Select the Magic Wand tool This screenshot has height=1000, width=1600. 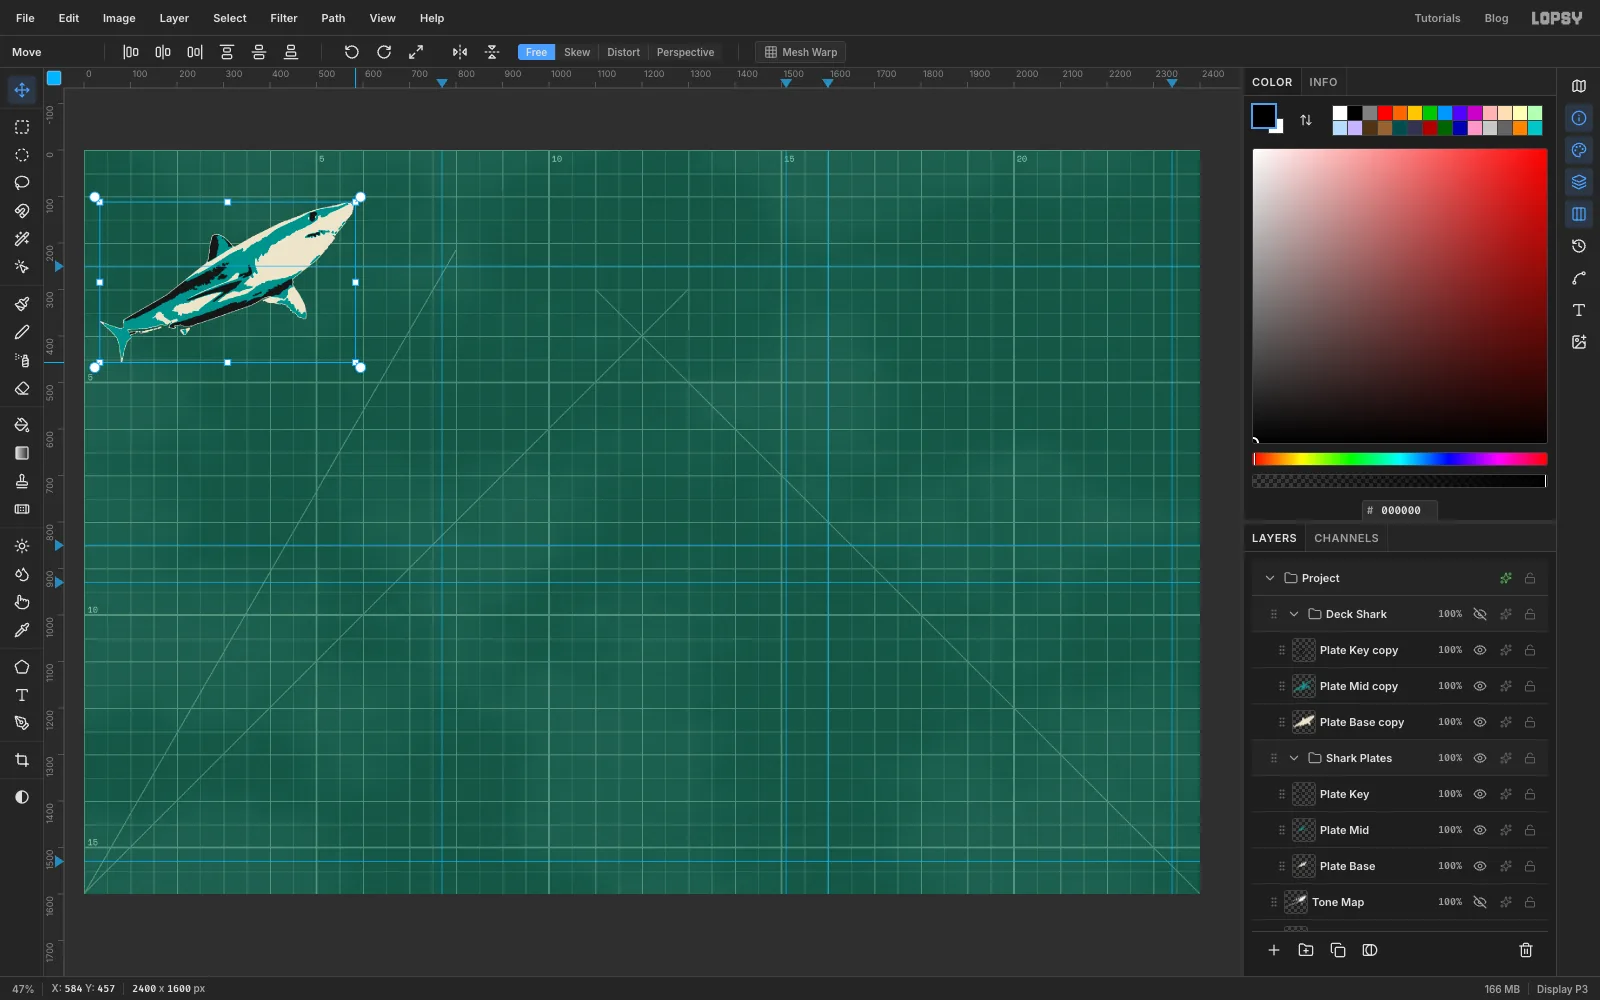click(22, 239)
